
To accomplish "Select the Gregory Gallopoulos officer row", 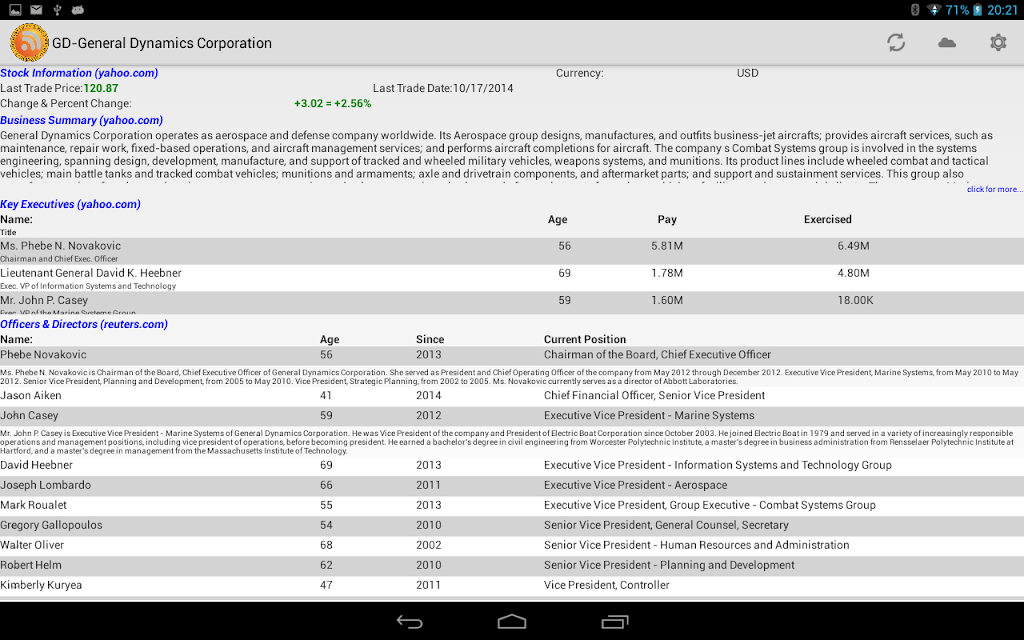I will click(512, 526).
